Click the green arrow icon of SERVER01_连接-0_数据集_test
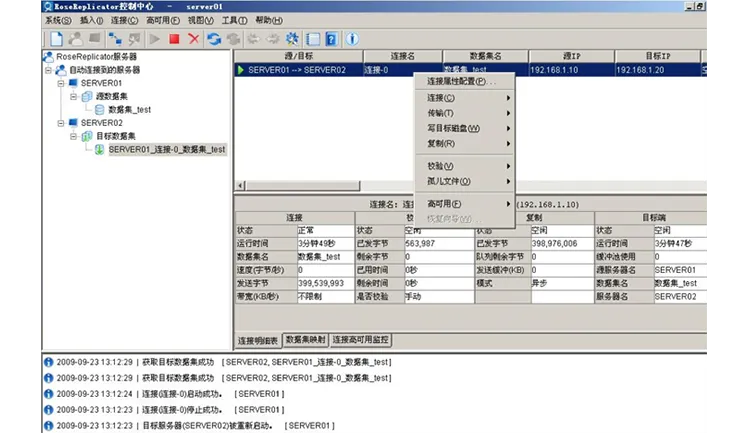749x433 pixels. [x=99, y=150]
